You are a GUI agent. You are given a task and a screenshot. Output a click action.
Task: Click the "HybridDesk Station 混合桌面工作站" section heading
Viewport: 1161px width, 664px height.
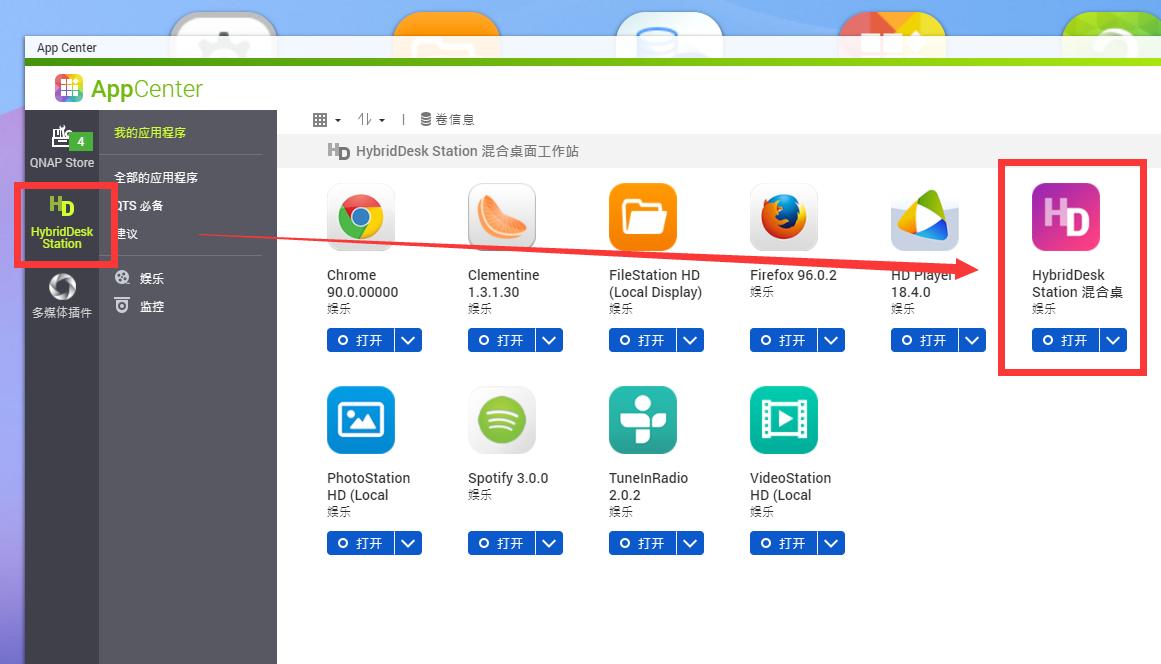467,151
